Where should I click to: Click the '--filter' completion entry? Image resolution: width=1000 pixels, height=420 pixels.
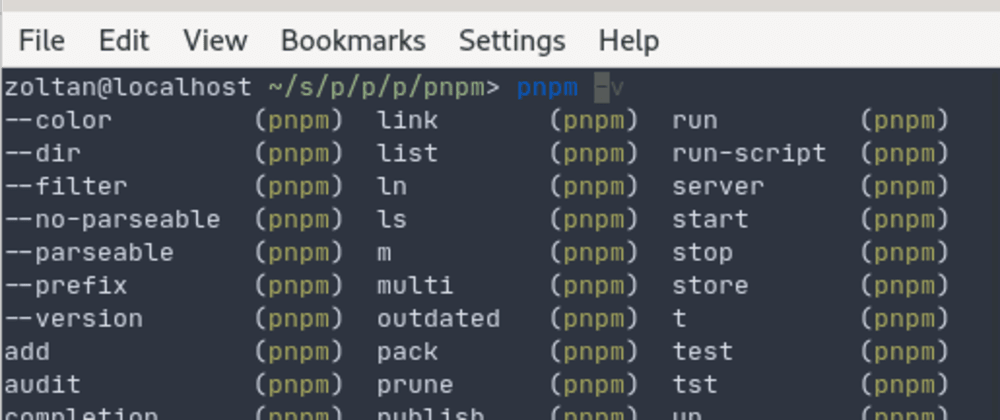tap(66, 187)
